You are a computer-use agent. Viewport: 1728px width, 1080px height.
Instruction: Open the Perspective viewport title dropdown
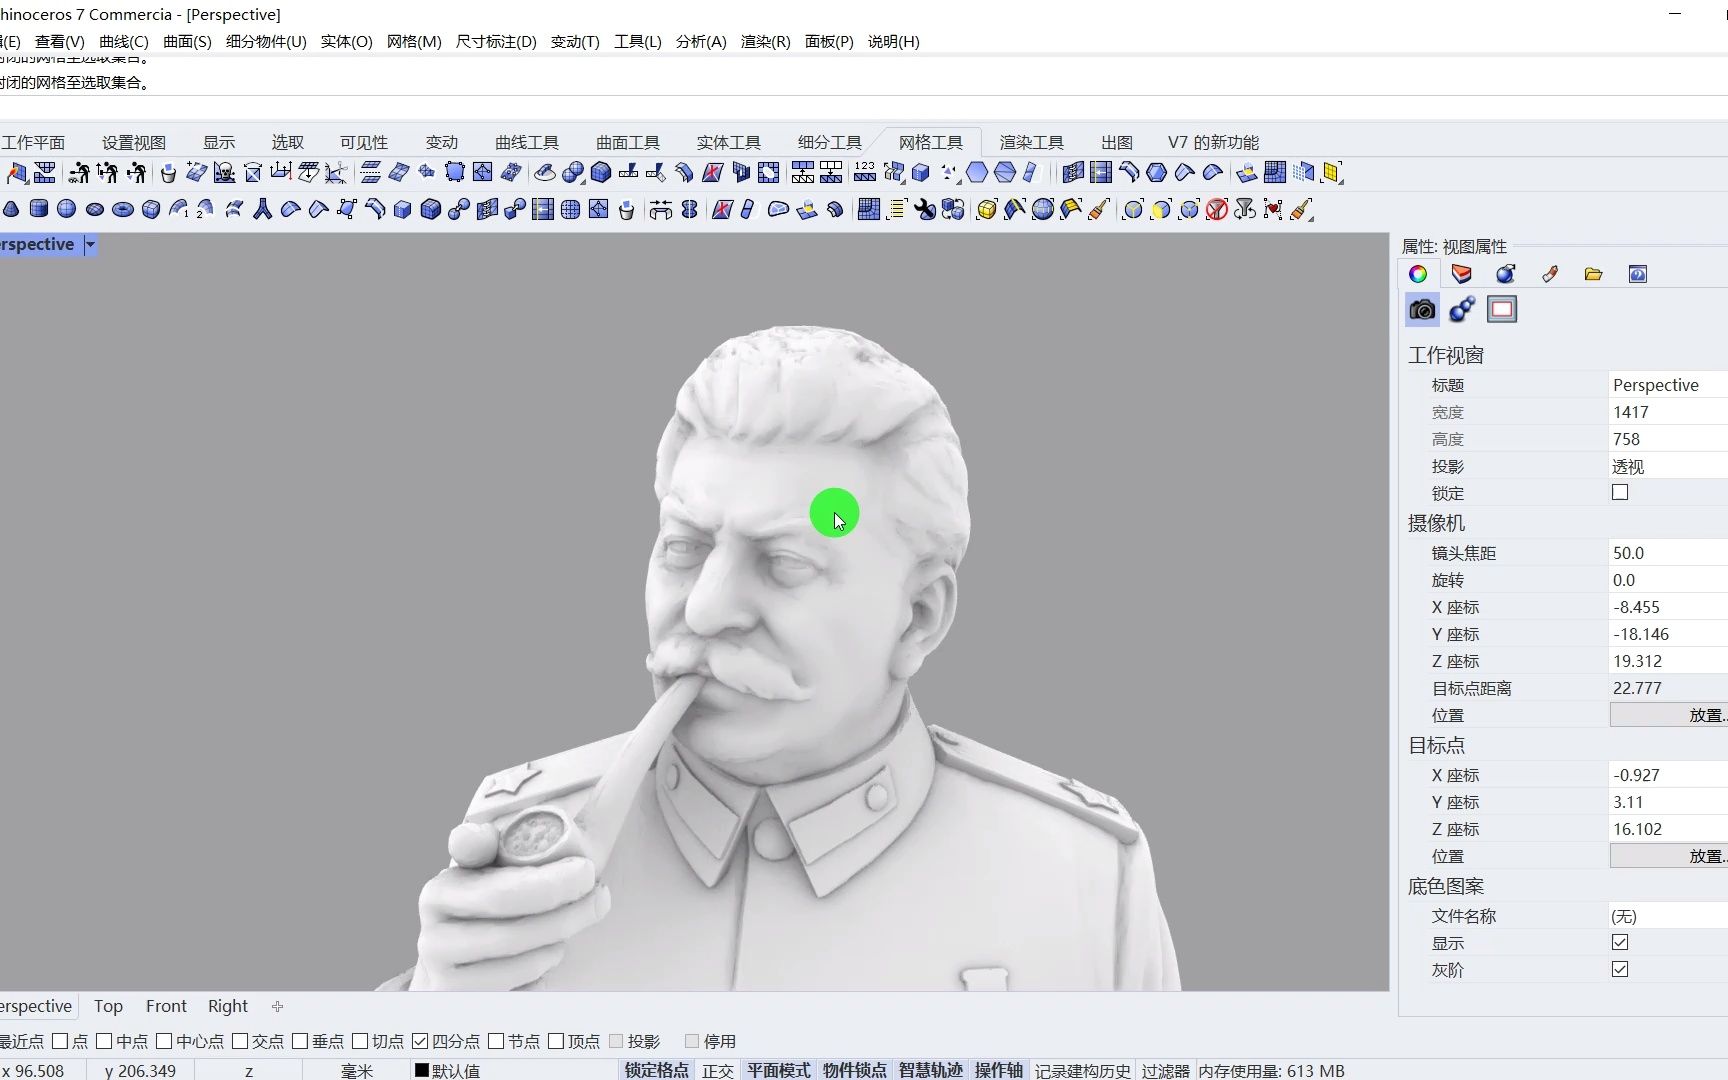[88, 244]
